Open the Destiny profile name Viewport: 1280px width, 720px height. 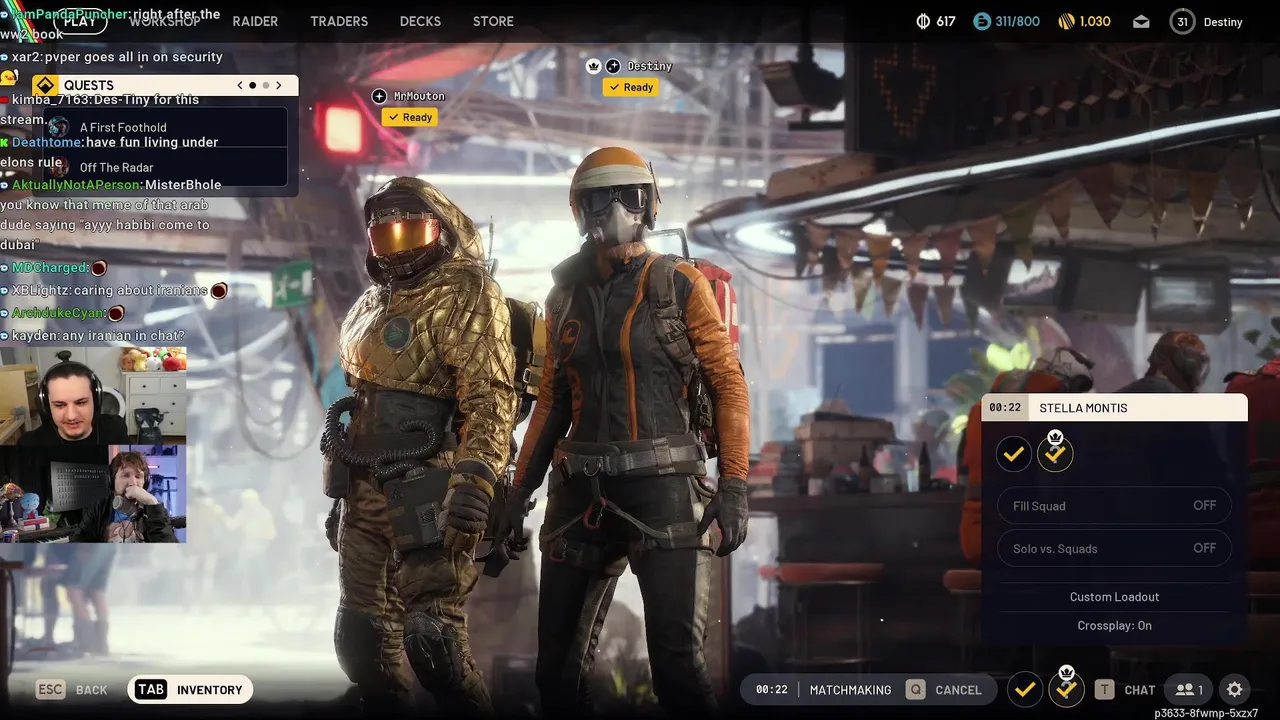1223,22
